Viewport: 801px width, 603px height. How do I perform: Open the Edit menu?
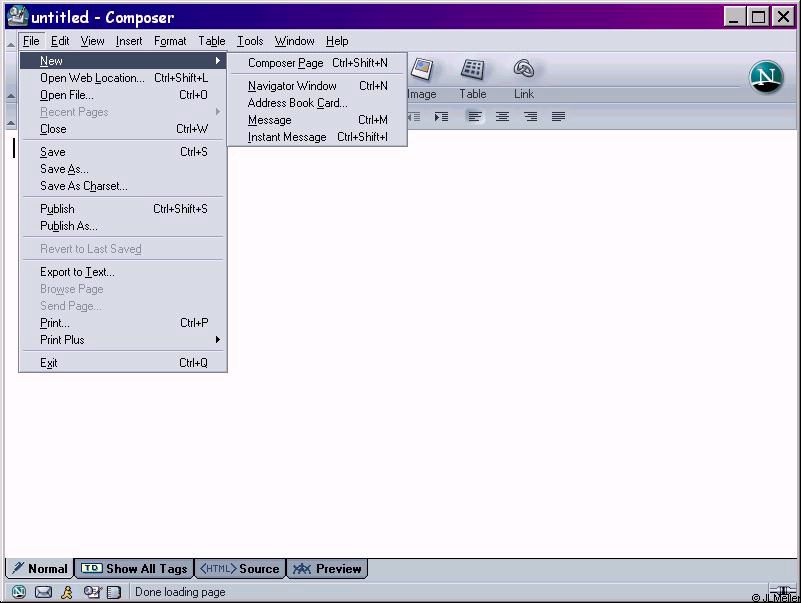[60, 41]
